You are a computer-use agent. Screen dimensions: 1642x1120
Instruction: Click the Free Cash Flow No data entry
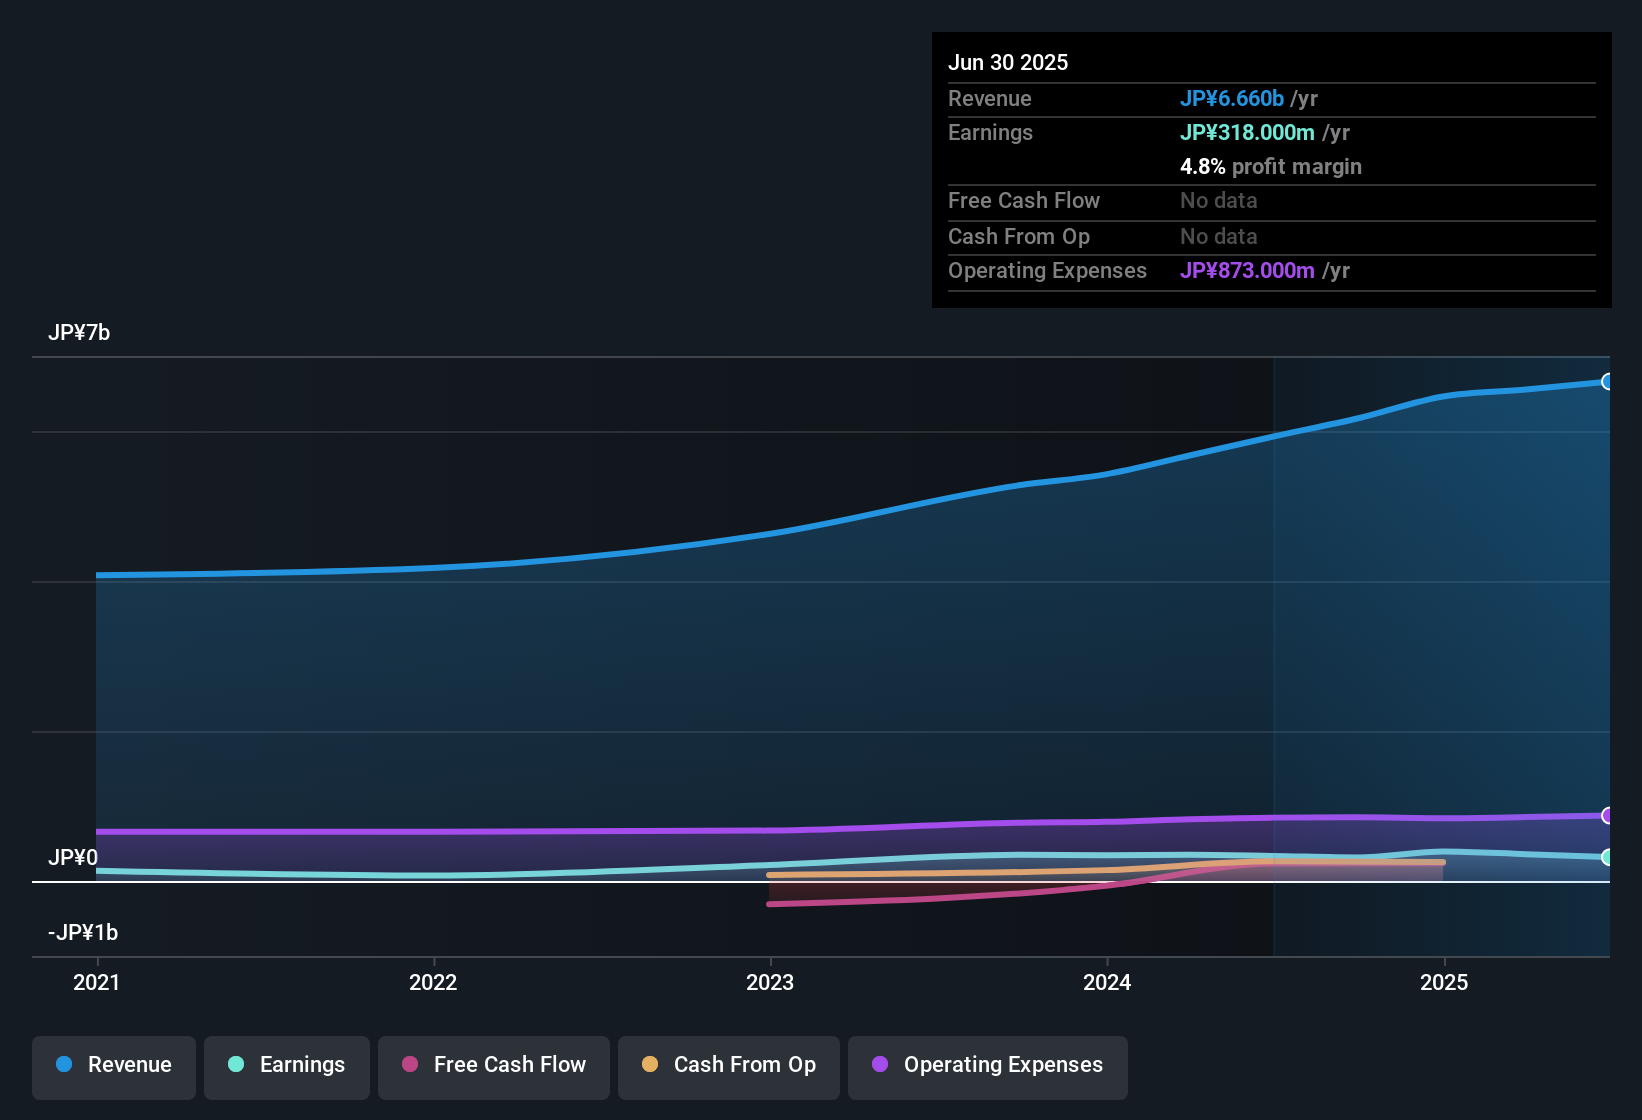(x=1219, y=200)
